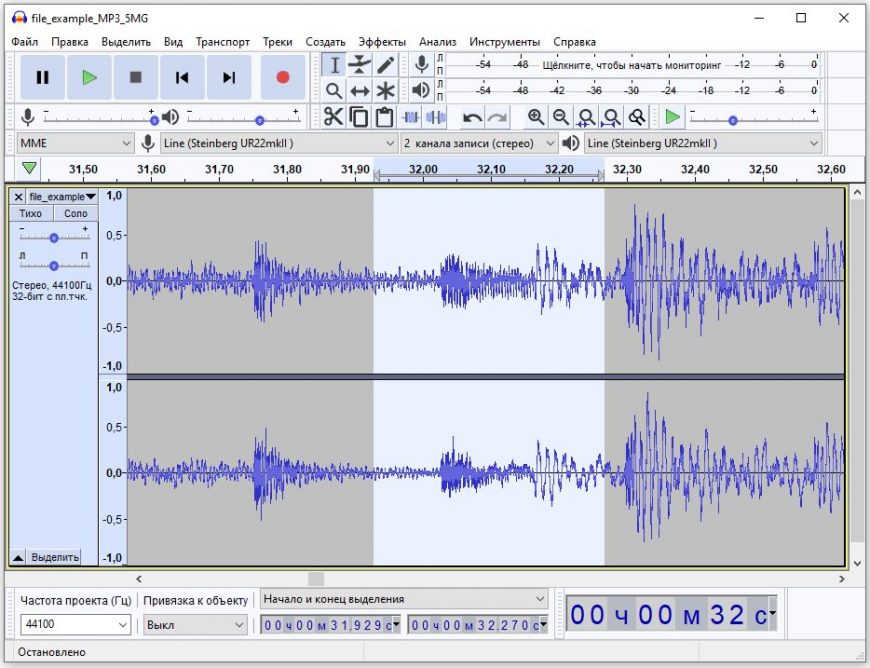Click the red Record button
870x668 pixels.
(x=283, y=77)
